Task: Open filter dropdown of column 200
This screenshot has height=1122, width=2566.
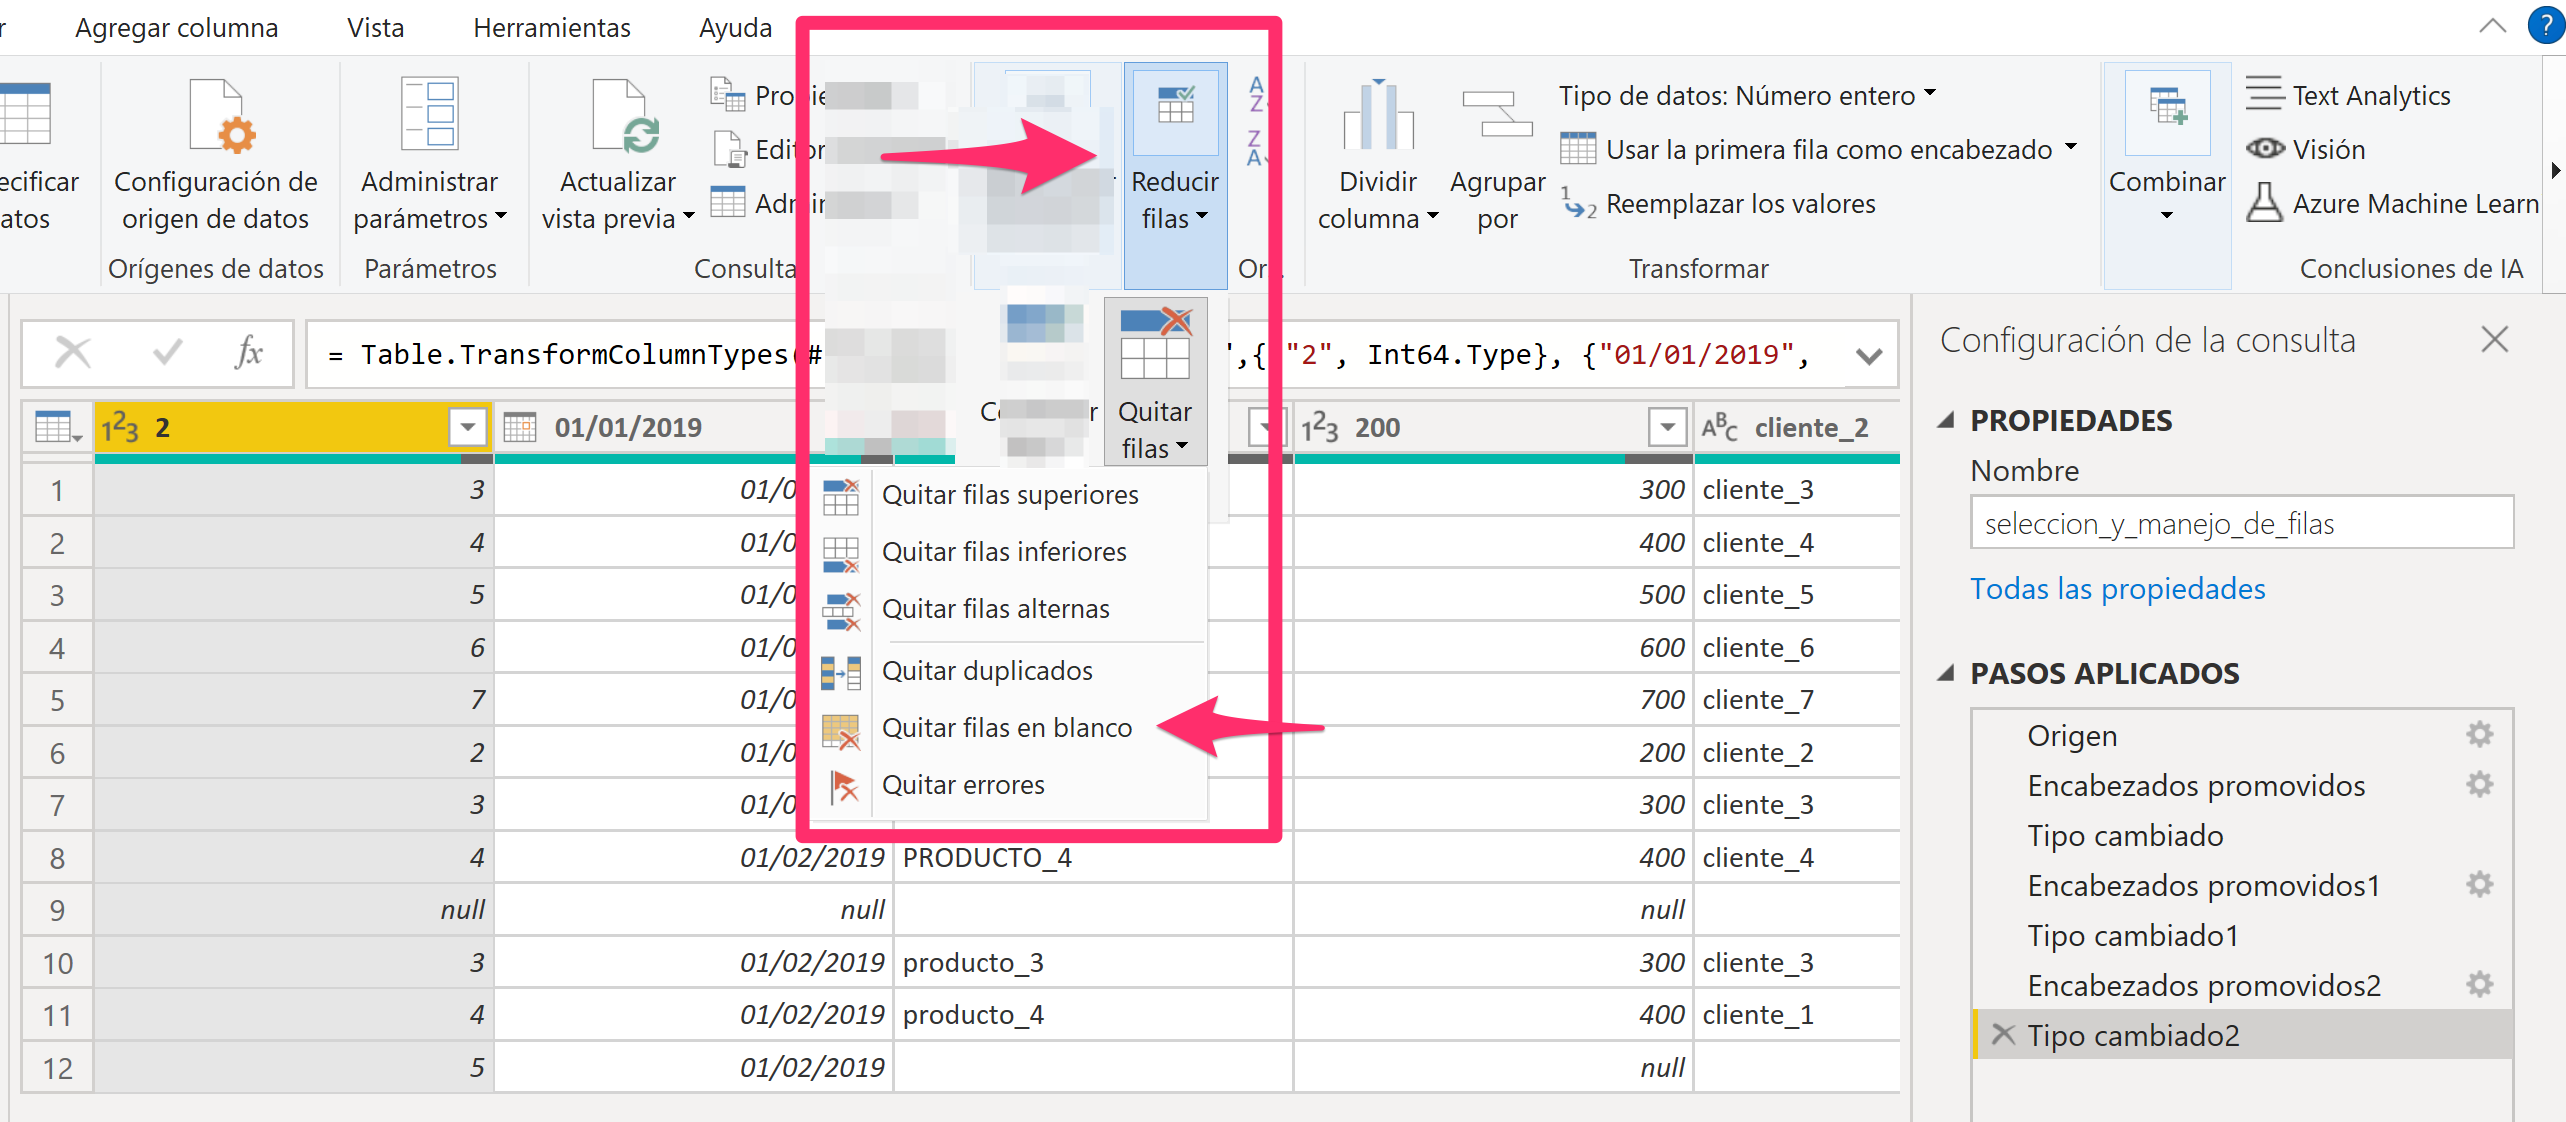Action: [x=1667, y=428]
